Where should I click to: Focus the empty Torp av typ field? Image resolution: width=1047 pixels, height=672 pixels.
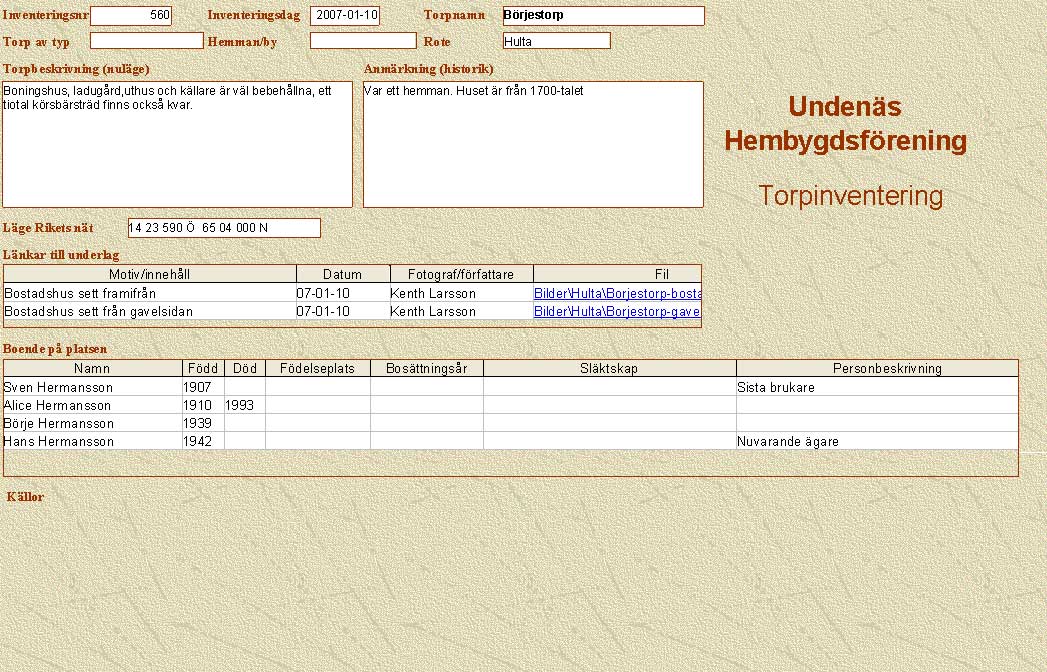click(146, 41)
